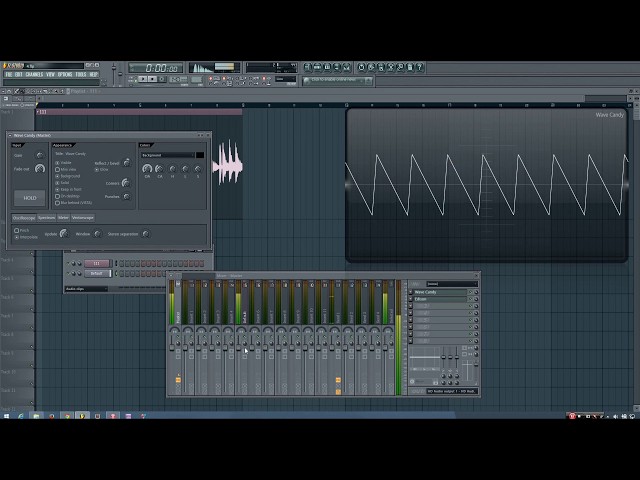This screenshot has width=640, height=480.
Task: Click the browser view shortcut icon
Action: (337, 67)
